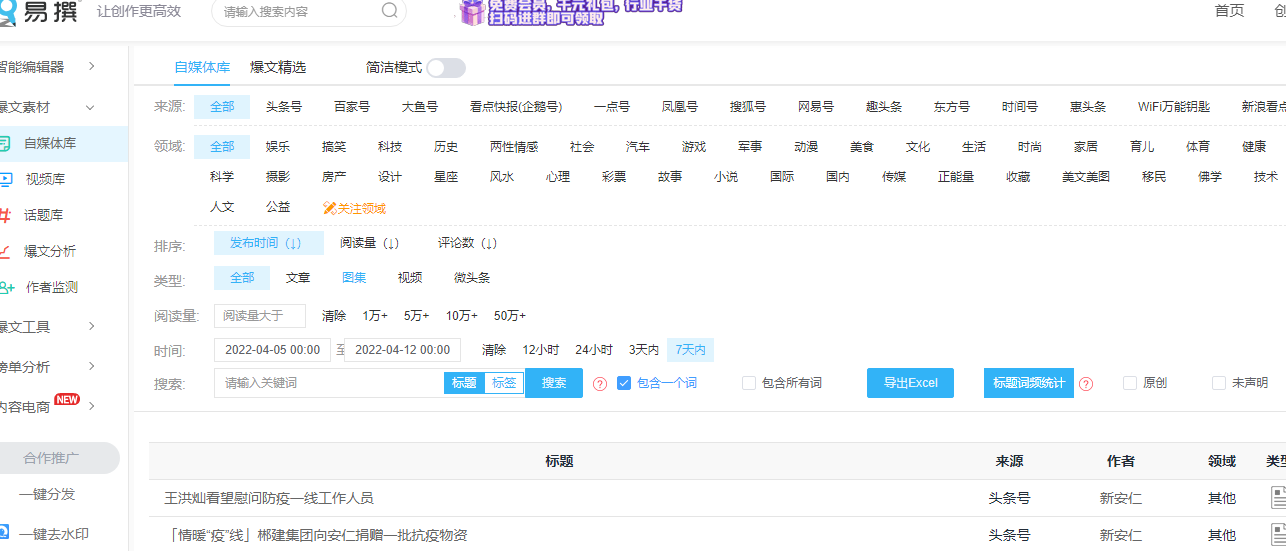Click the promotional gift banner
The height and width of the screenshot is (551, 1286).
click(x=570, y=12)
